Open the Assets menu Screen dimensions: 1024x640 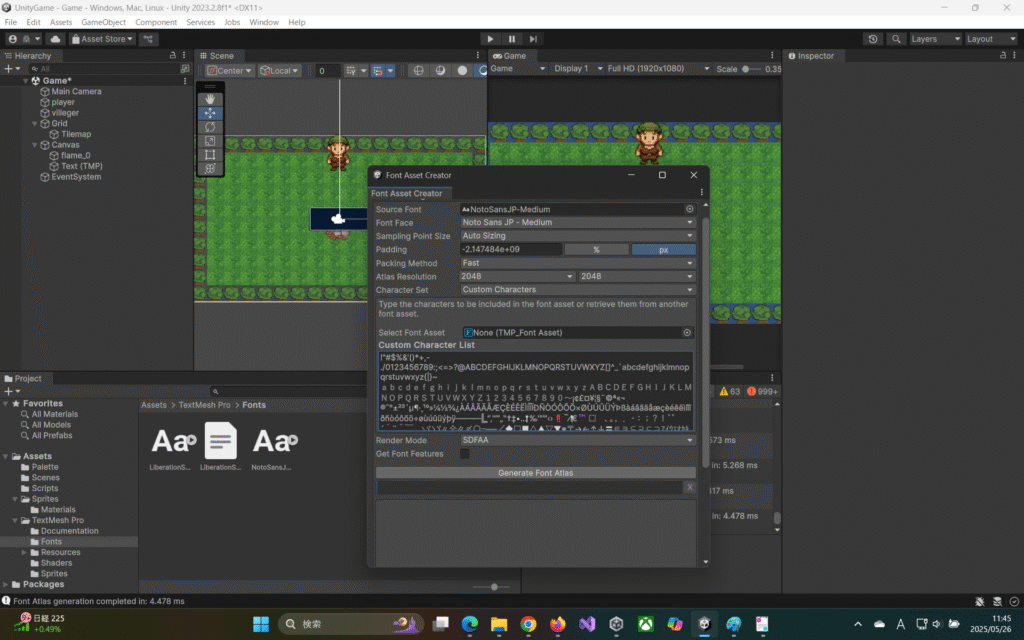click(61, 22)
